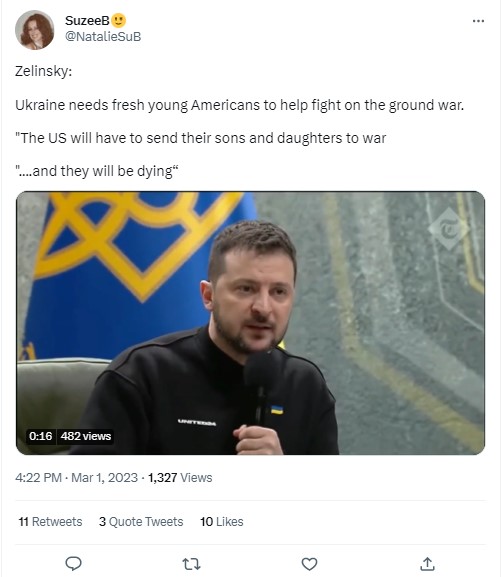This screenshot has width=502, height=577.
Task: Click the 4:22 PM Mar 1, 2023 timestamp
Action: (76, 478)
